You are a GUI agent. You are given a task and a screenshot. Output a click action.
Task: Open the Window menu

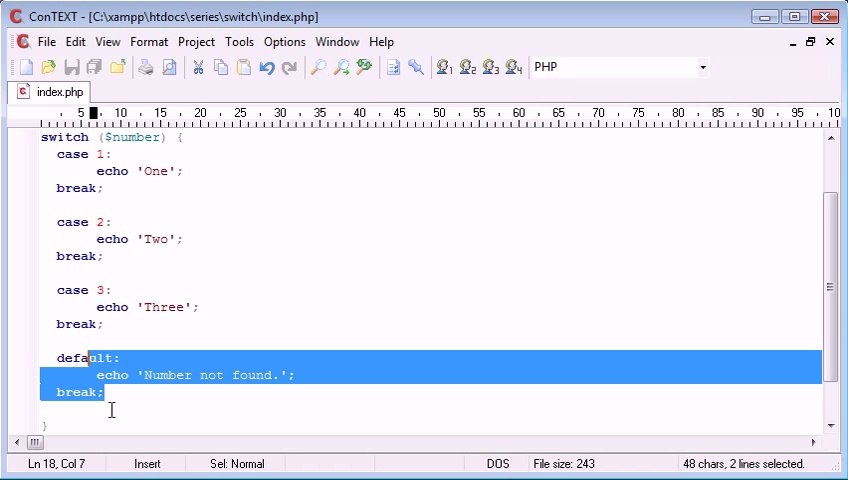click(x=337, y=42)
